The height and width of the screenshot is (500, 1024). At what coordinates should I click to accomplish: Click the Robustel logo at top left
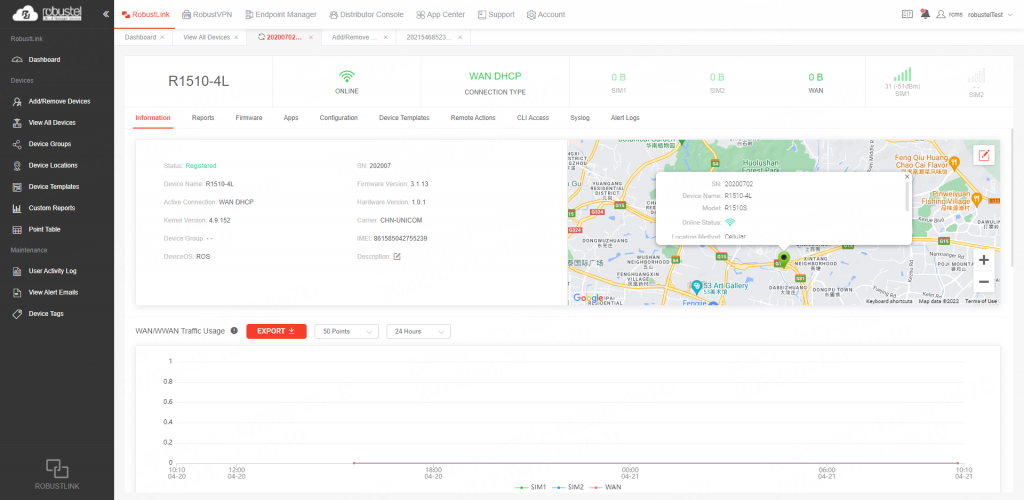47,13
